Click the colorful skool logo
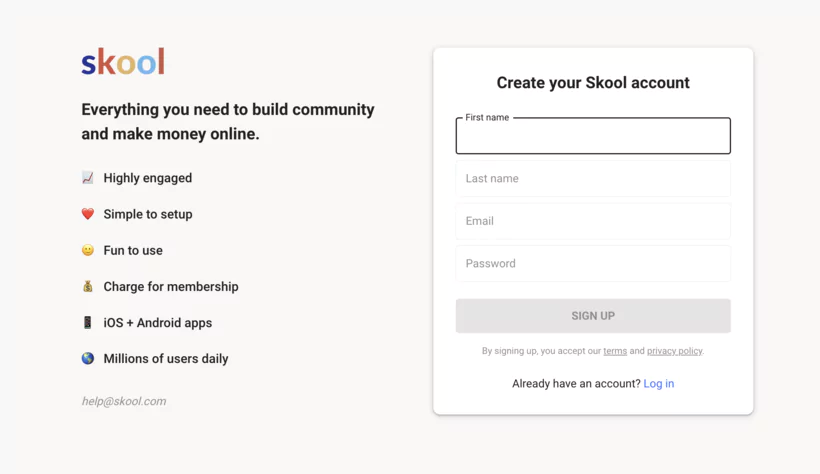The width and height of the screenshot is (820, 474). pos(123,62)
